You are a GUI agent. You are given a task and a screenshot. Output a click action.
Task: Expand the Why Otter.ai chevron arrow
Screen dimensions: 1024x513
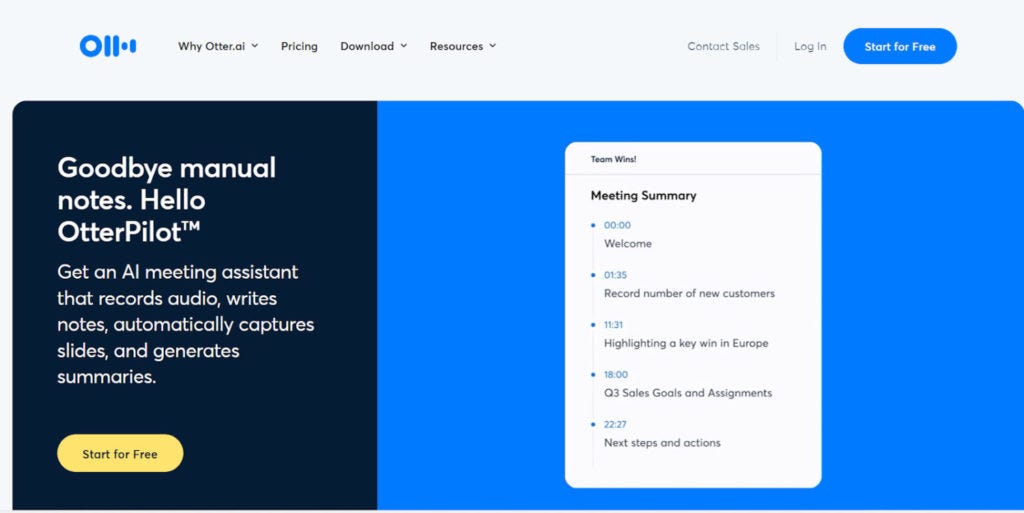pyautogui.click(x=255, y=46)
